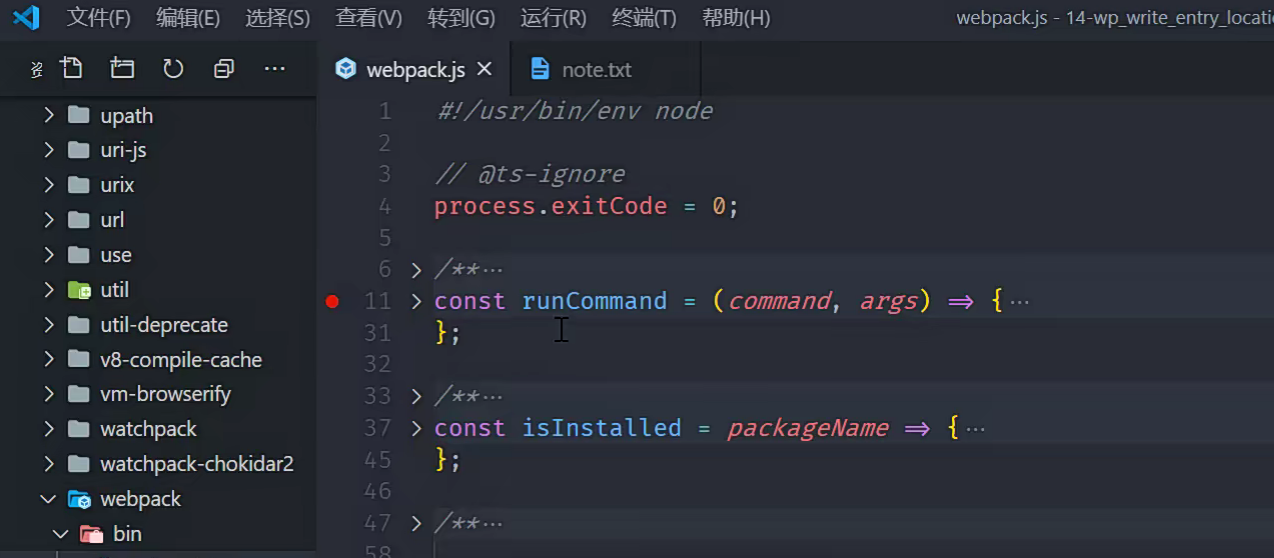Open the 文件(F) menu

click(98, 18)
